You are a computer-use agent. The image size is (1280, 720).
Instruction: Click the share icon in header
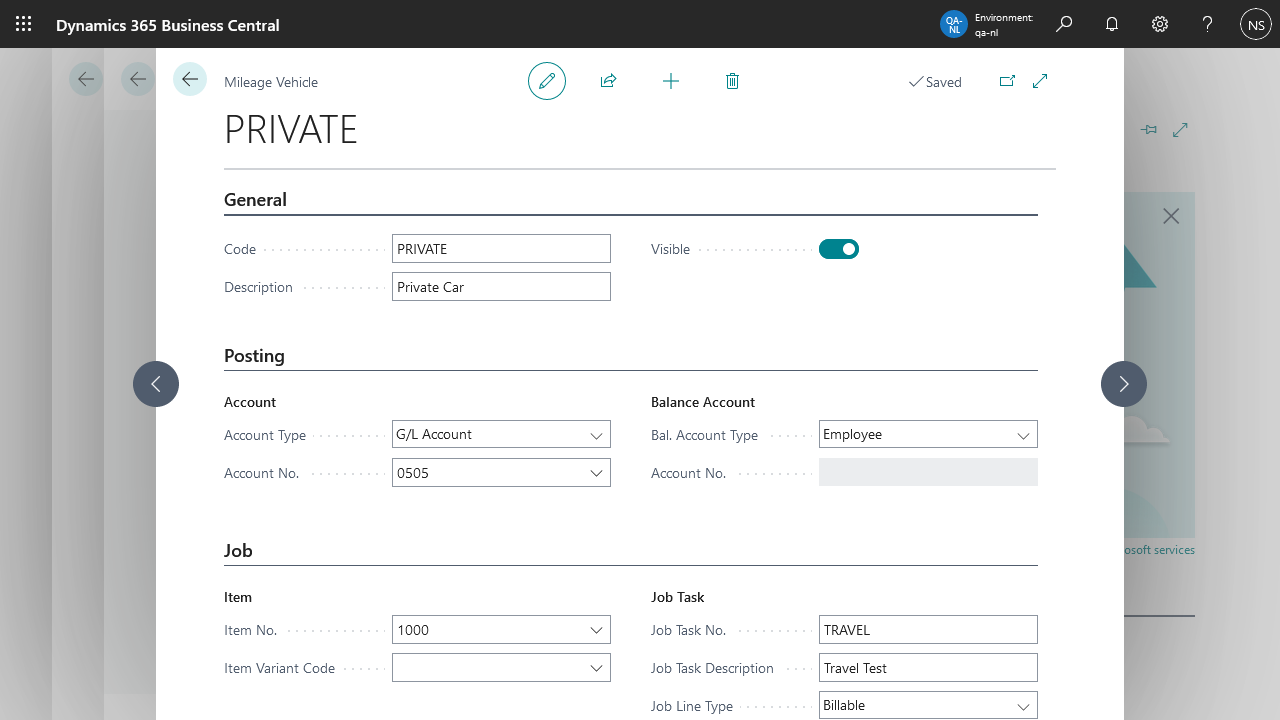(x=608, y=81)
